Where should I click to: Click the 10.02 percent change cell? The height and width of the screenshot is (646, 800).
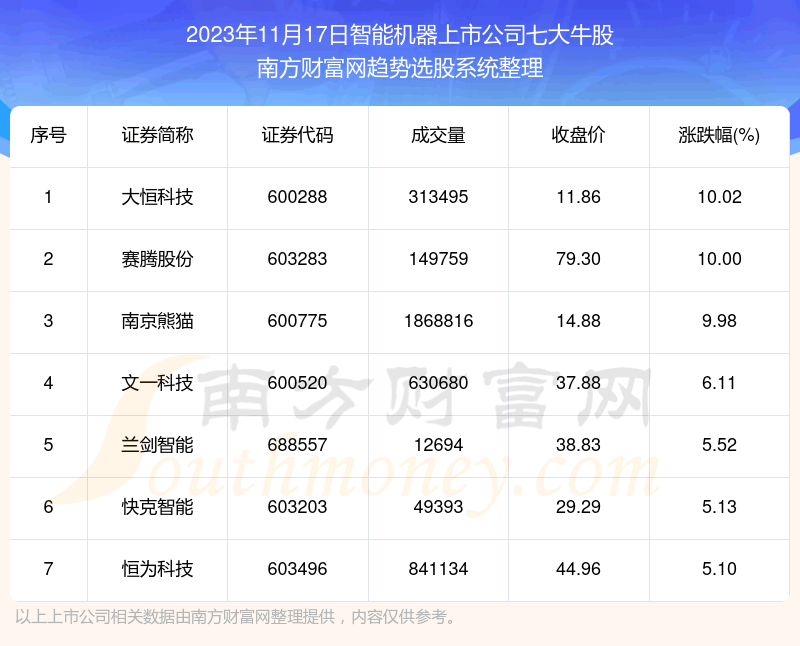719,197
